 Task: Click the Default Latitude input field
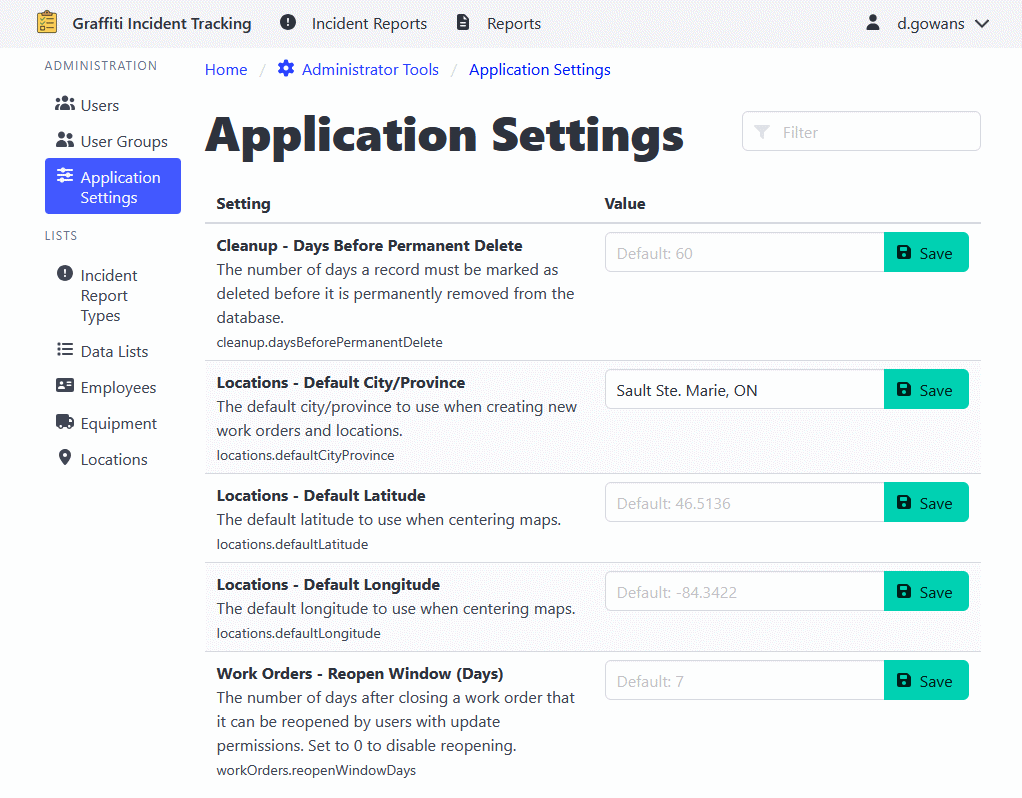pos(744,502)
